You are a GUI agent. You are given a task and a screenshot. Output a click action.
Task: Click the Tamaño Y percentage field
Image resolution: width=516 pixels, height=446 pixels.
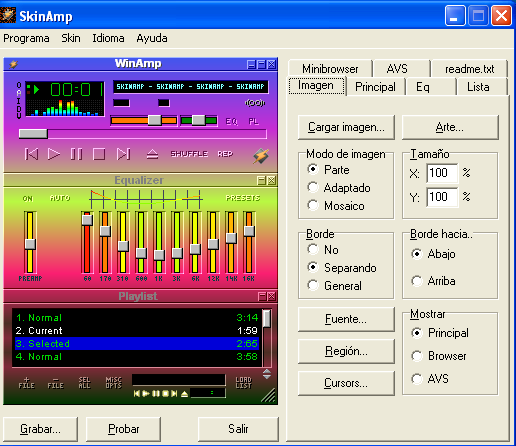tap(442, 197)
